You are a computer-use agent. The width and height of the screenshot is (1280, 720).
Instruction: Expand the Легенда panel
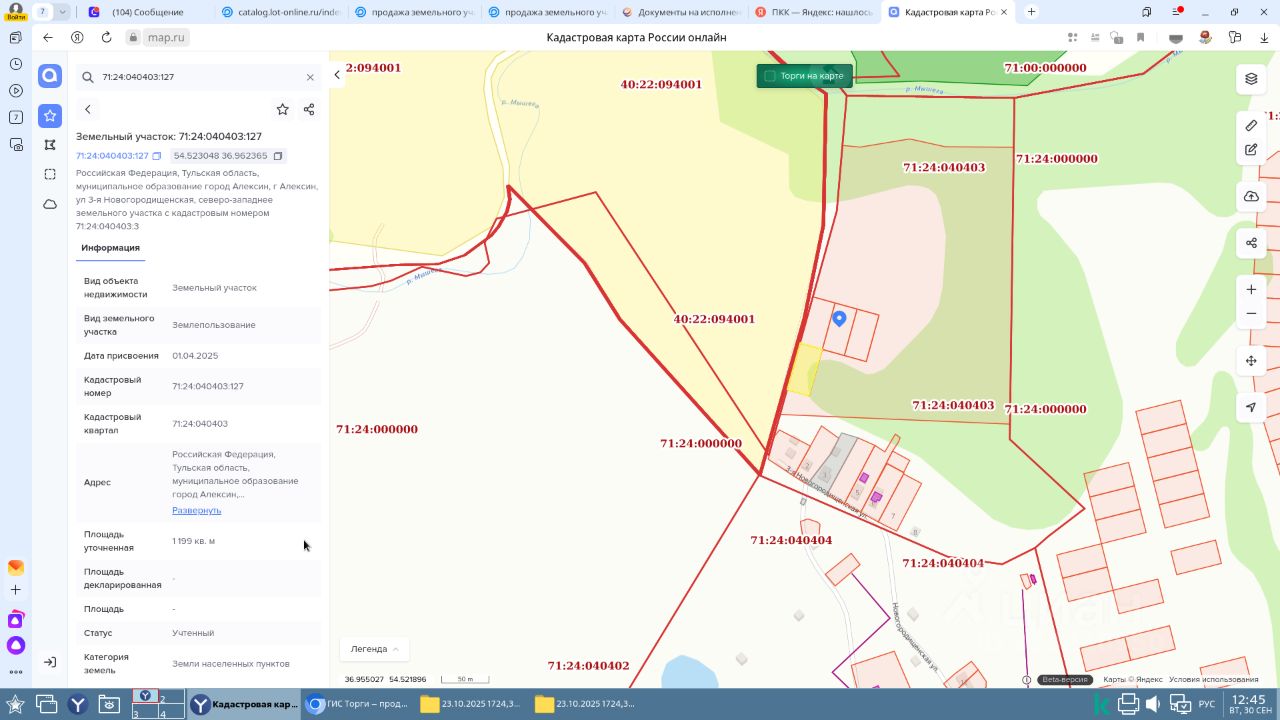pyautogui.click(x=375, y=649)
